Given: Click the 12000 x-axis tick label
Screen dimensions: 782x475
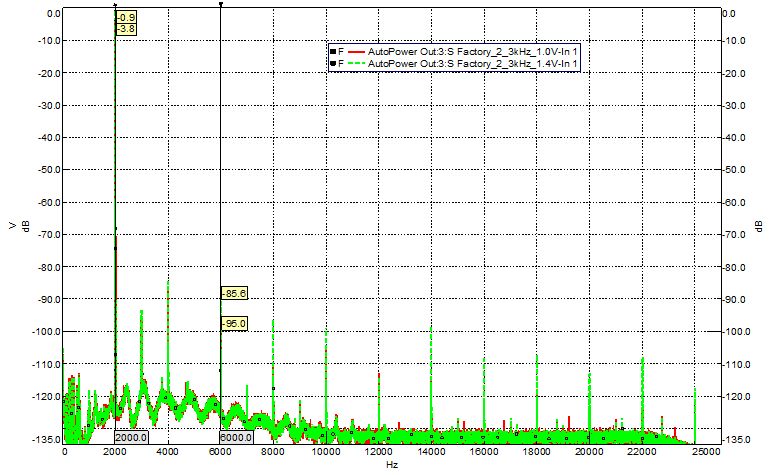Looking at the screenshot, I should point(379,452).
